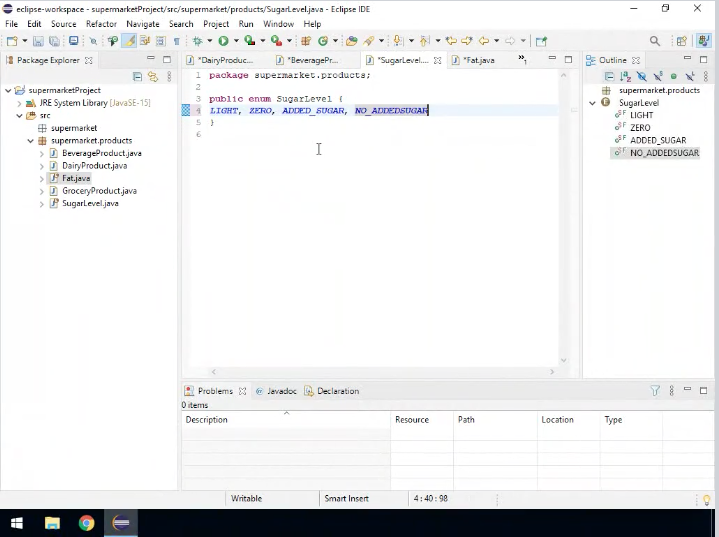Open the Run button dropdown arrow
This screenshot has width=719, height=537.
click(234, 41)
